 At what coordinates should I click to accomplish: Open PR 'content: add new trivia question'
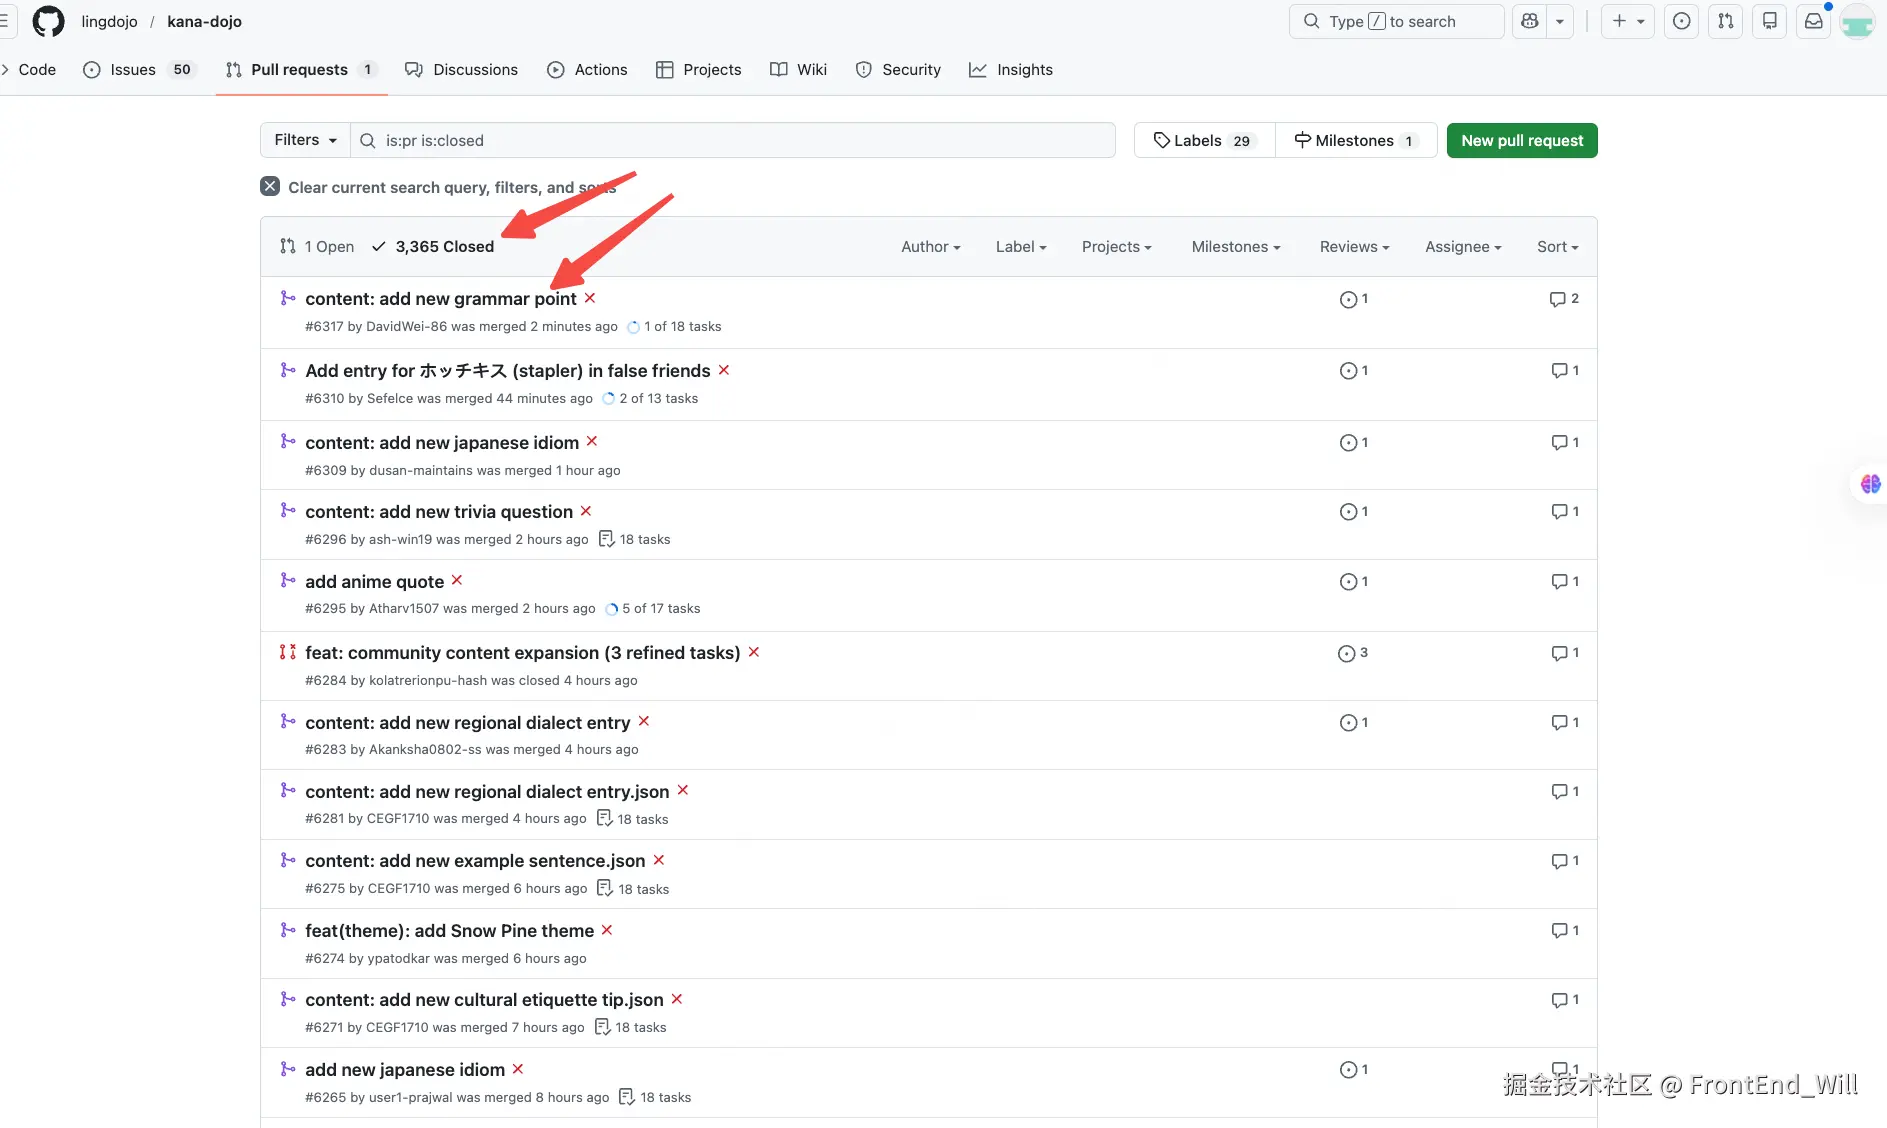(439, 511)
